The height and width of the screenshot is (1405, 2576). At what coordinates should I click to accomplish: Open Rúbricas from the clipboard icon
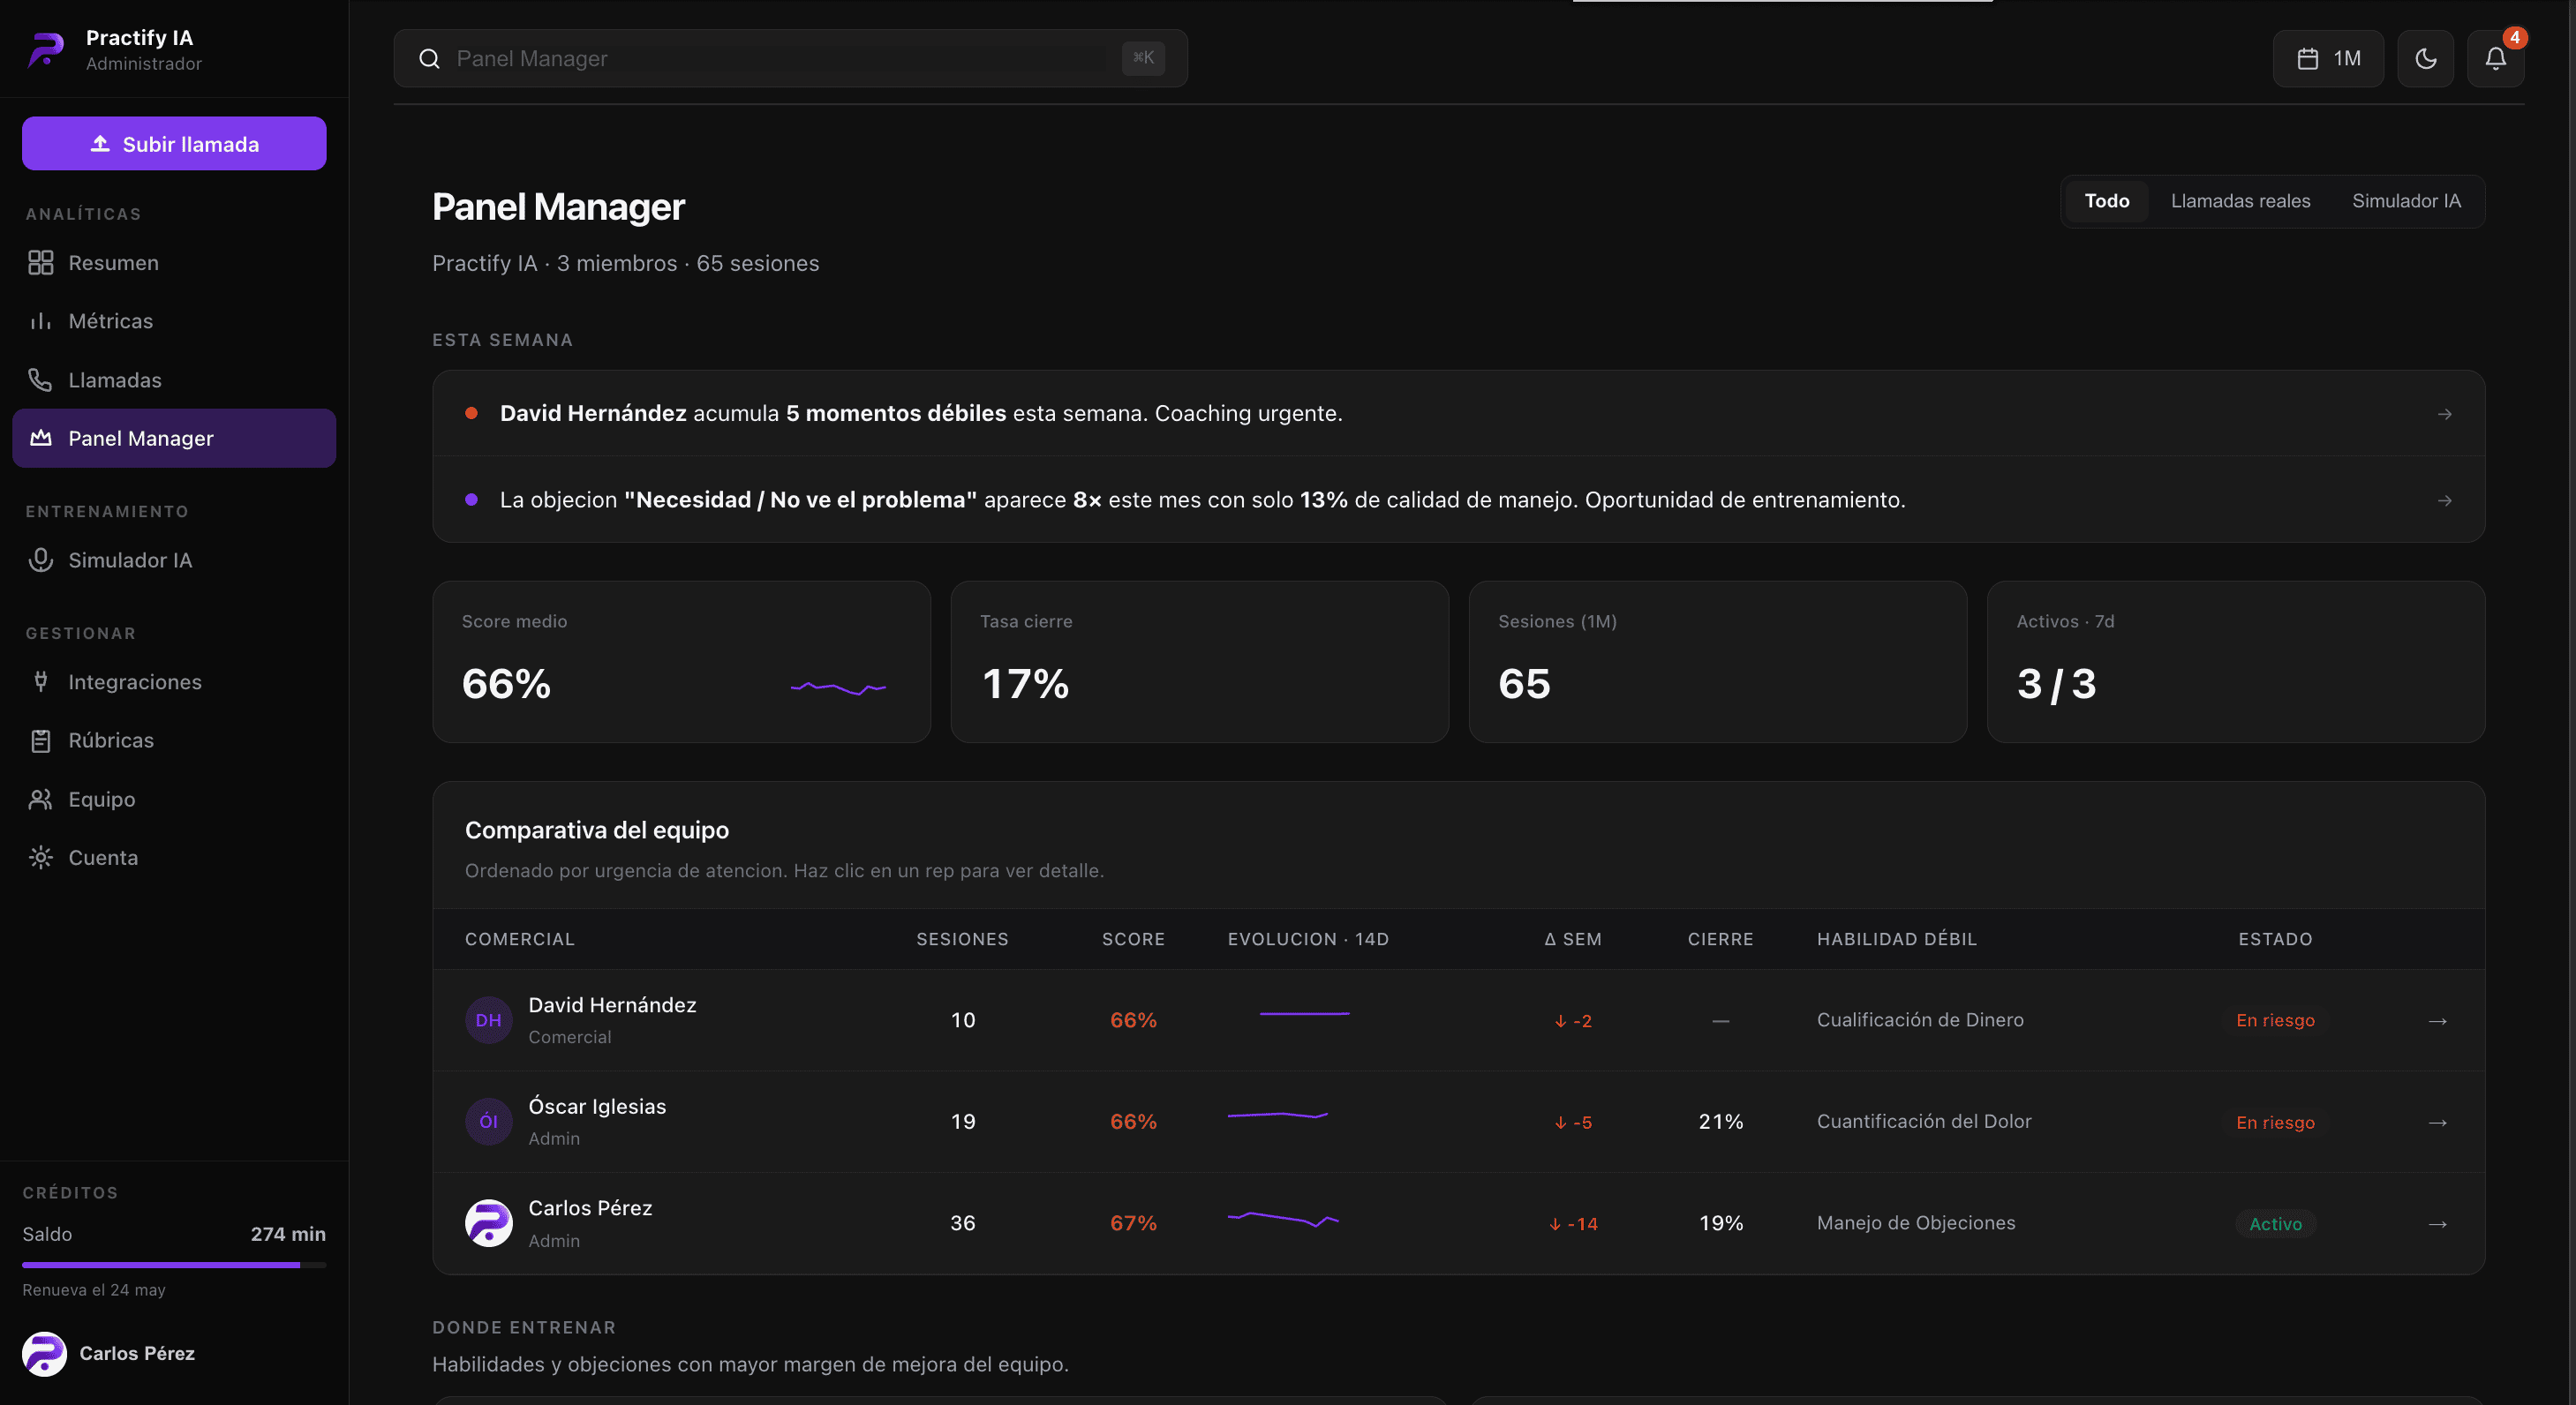tap(41, 741)
